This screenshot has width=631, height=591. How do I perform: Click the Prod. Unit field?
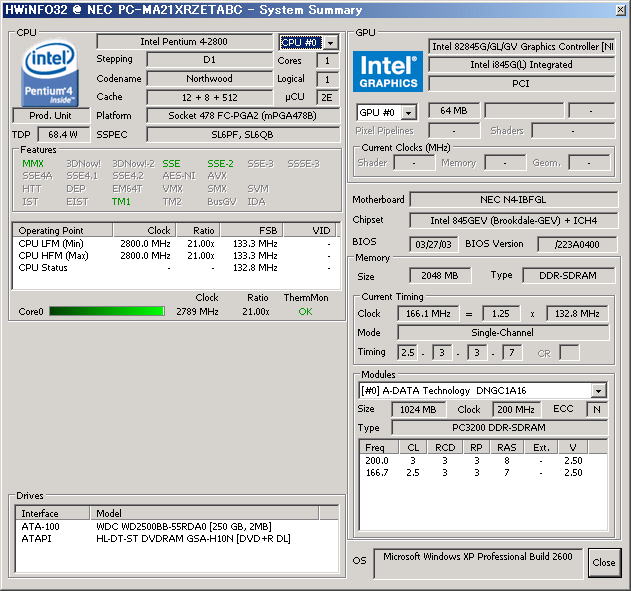(x=51, y=116)
